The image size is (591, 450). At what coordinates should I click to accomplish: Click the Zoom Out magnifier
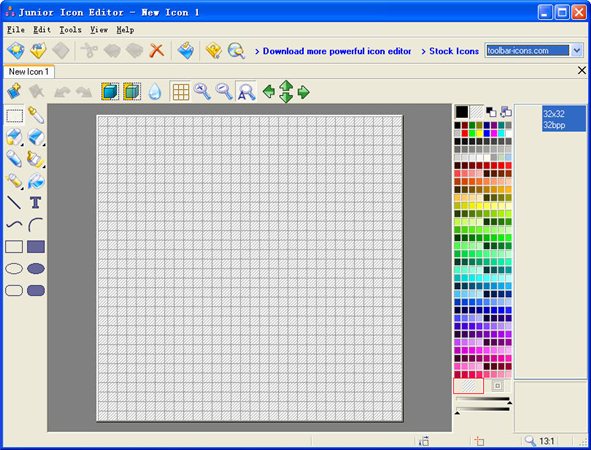[x=224, y=91]
